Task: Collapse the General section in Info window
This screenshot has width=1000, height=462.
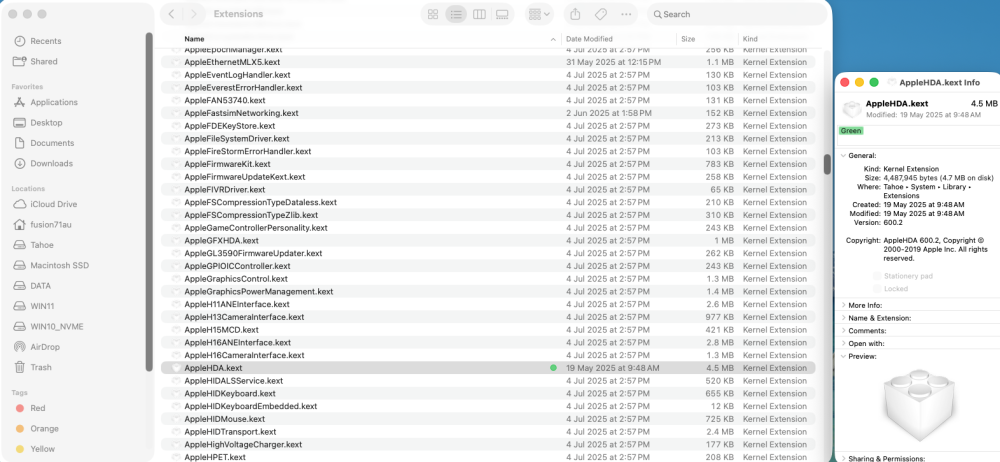Action: pos(844,156)
